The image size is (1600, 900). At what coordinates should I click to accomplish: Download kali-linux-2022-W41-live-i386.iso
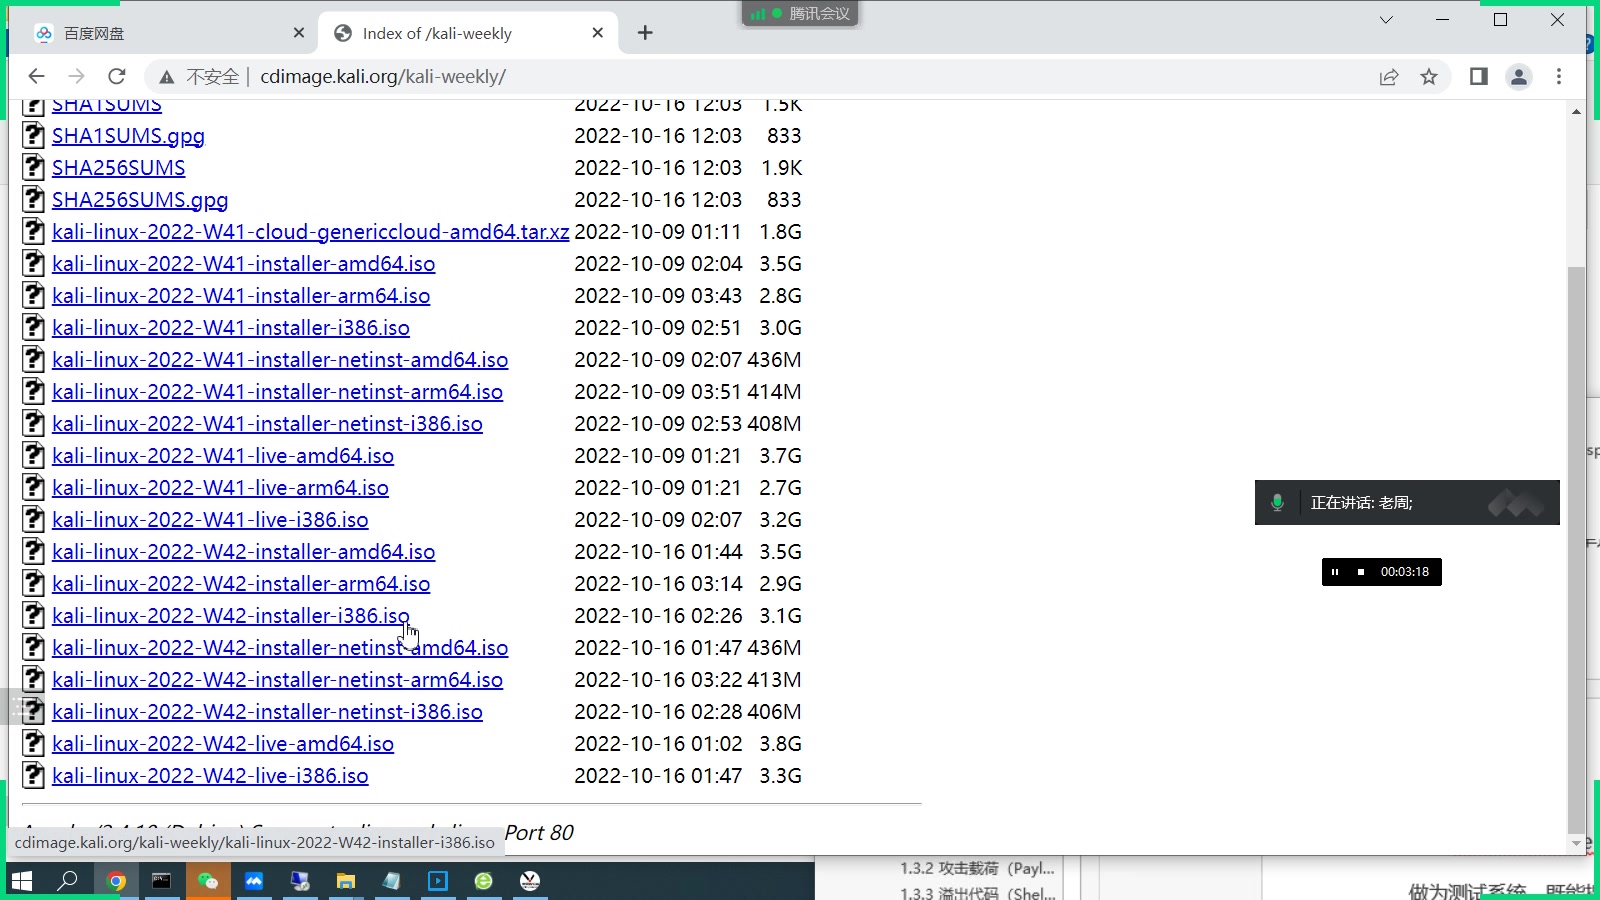click(x=210, y=520)
